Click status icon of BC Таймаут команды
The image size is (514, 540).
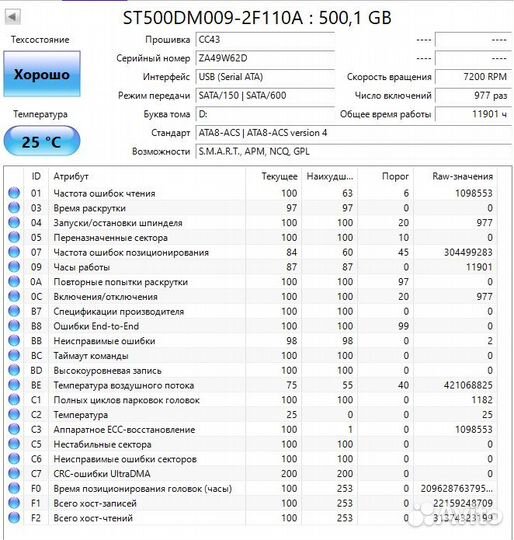14,355
